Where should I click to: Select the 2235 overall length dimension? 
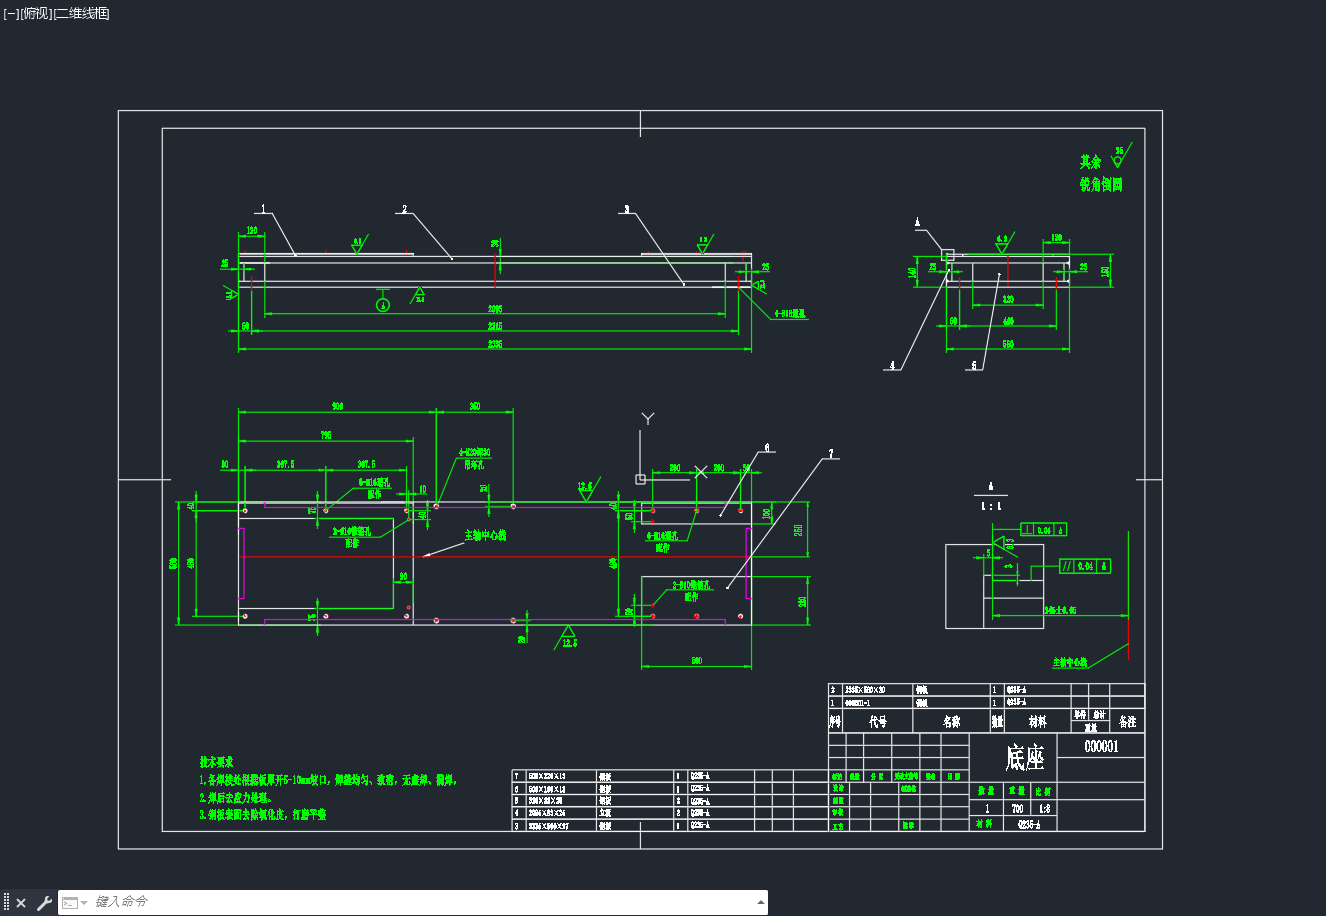[x=495, y=344]
